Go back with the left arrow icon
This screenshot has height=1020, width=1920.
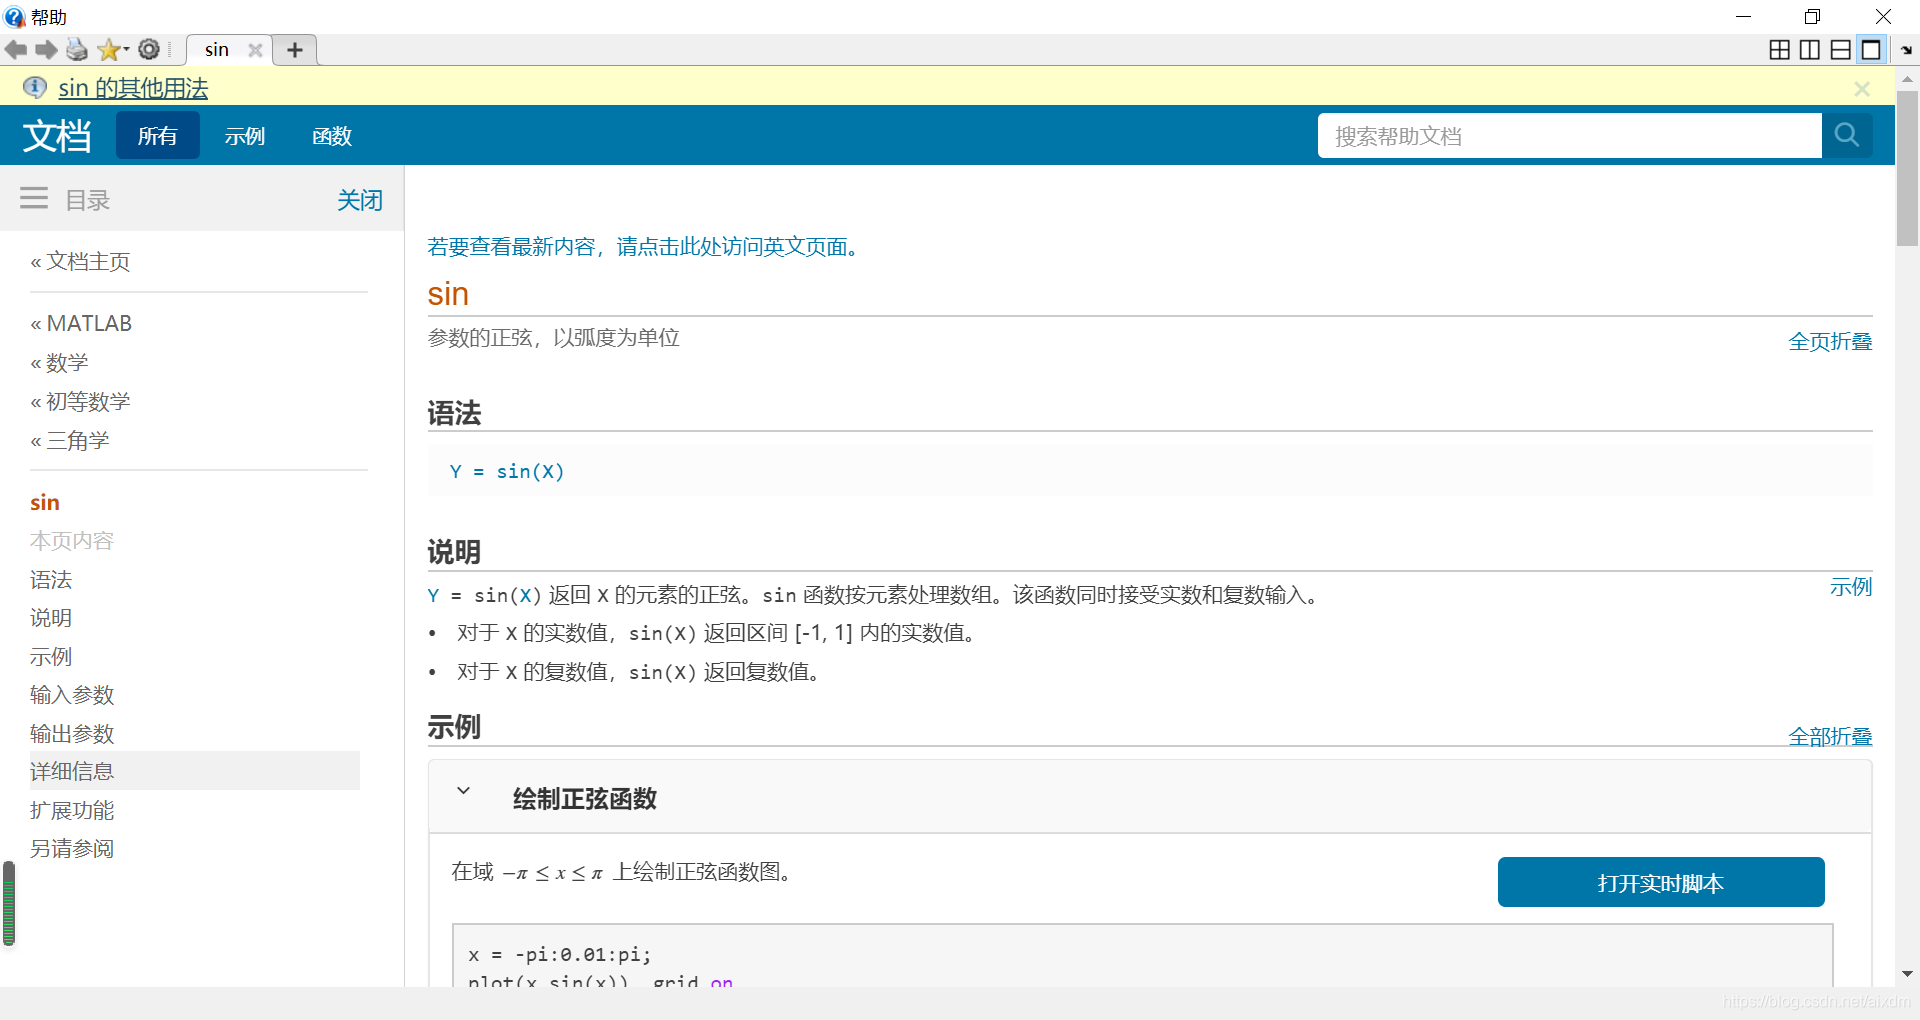pyautogui.click(x=16, y=49)
